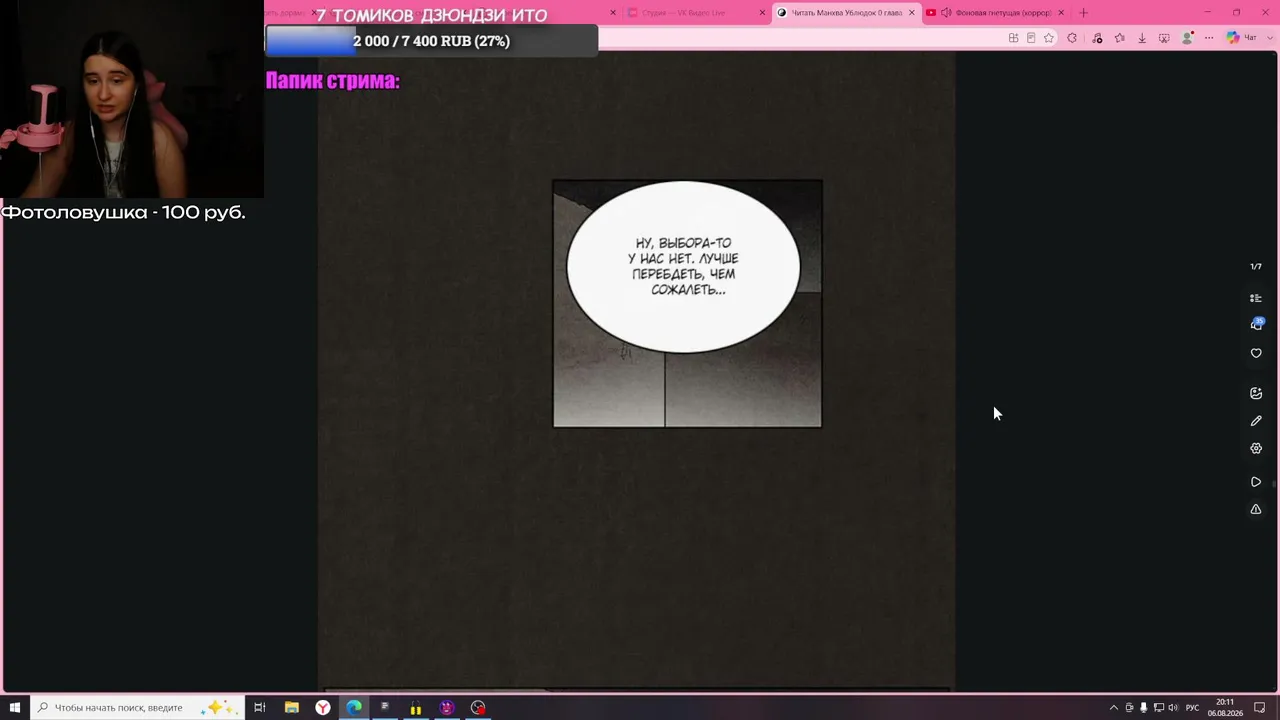Open the clock and calendar showing 20:11
Screen dimensions: 1280x720
1225,707
